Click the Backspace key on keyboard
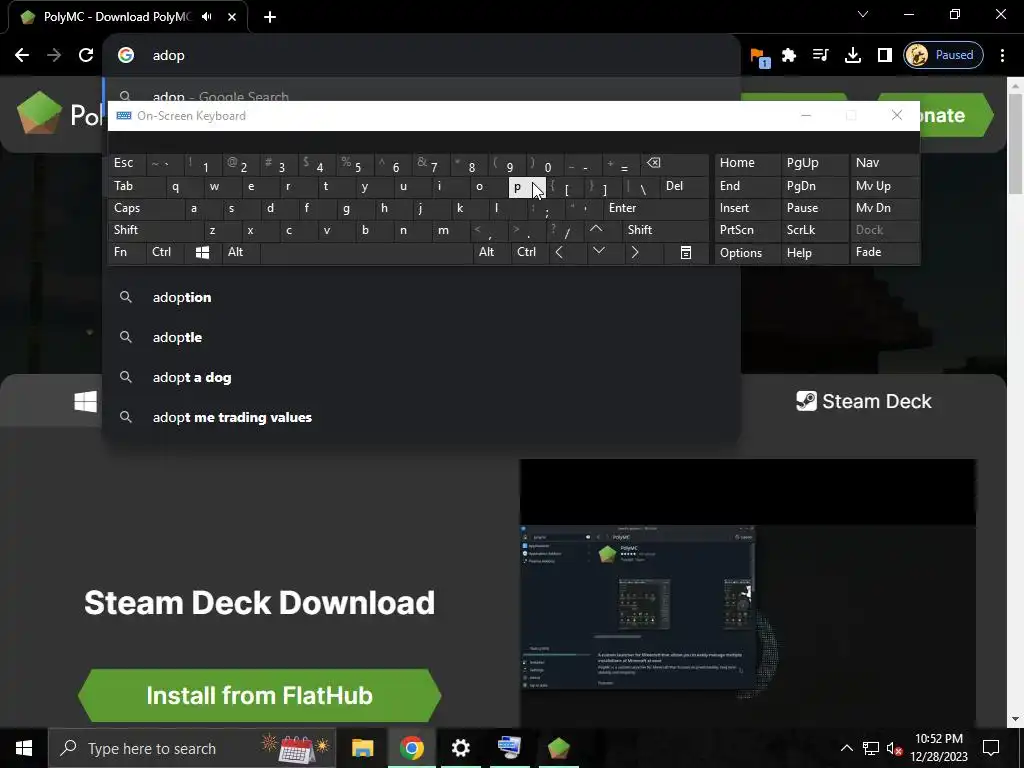The width and height of the screenshot is (1024, 768). coord(674,164)
